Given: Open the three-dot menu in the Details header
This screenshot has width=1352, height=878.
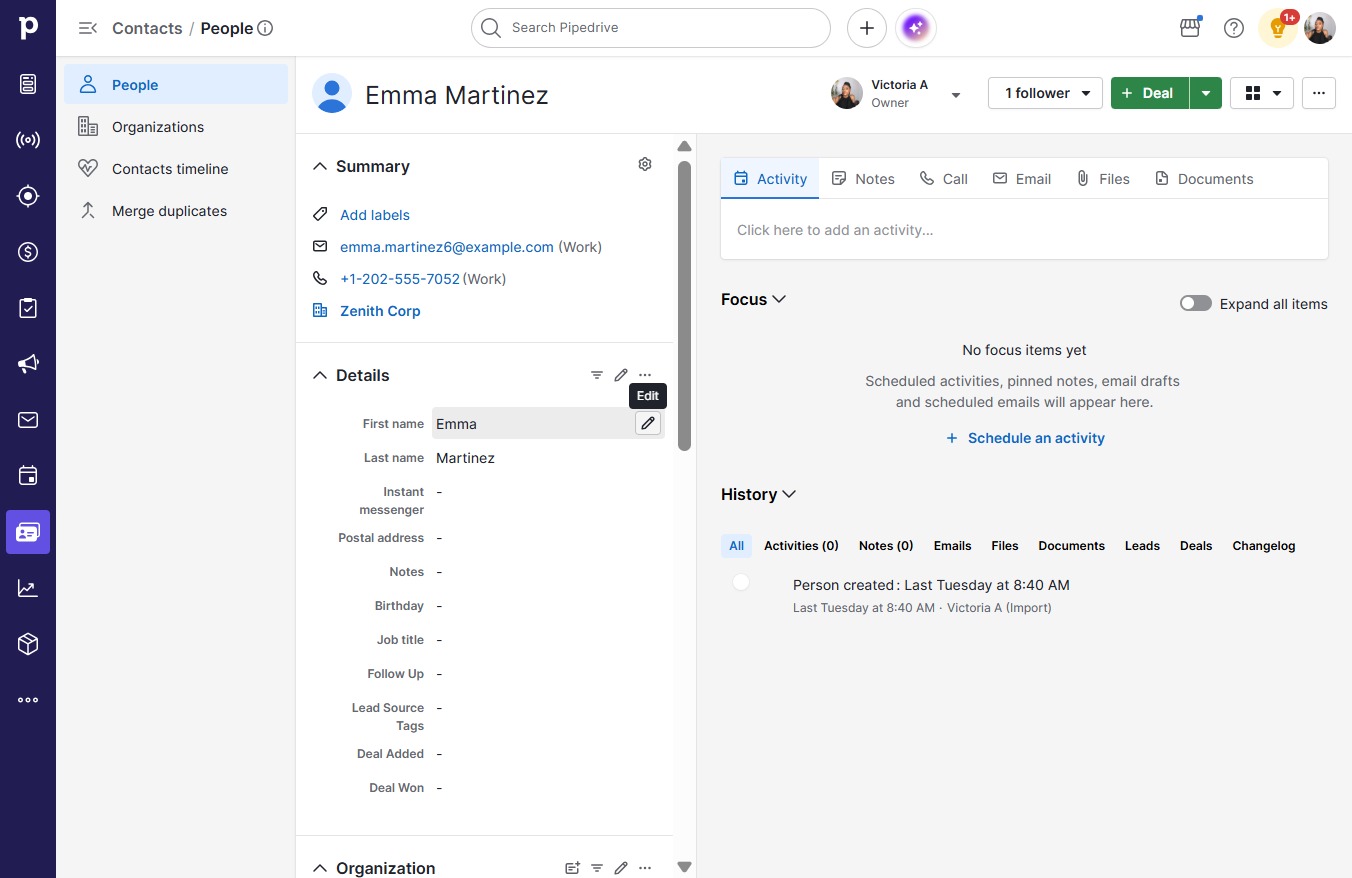Looking at the screenshot, I should 645,375.
